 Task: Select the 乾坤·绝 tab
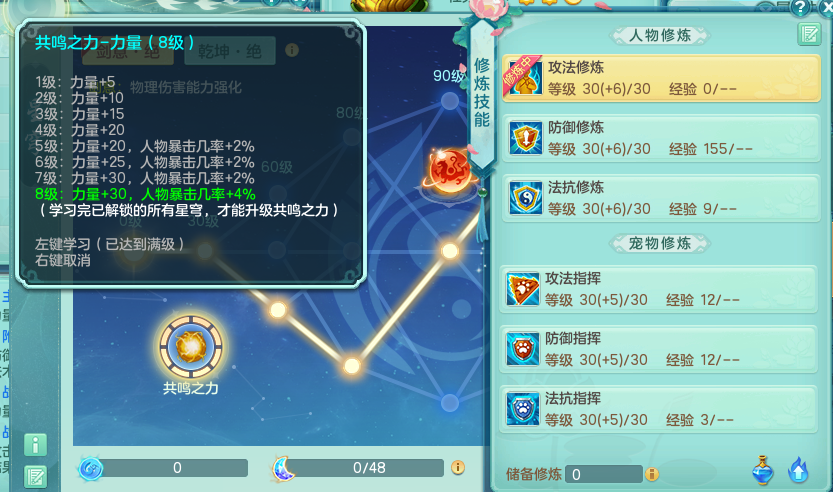point(230,51)
